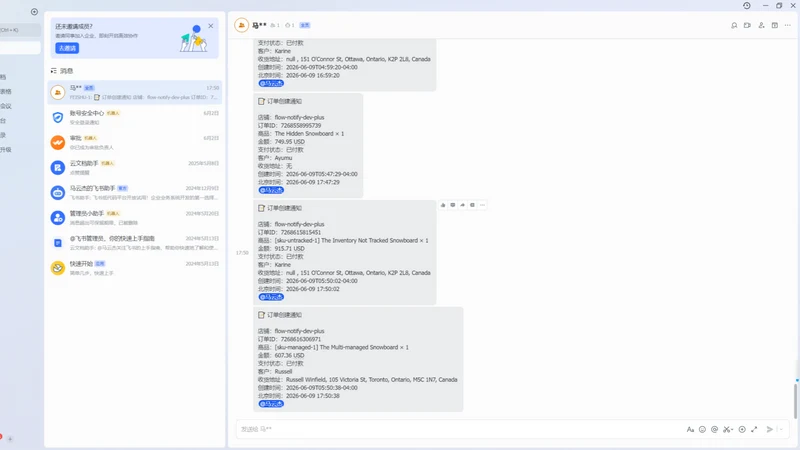800x450 pixels.
Task: Click order ID 7268558995739 text
Action: click(x=301, y=126)
